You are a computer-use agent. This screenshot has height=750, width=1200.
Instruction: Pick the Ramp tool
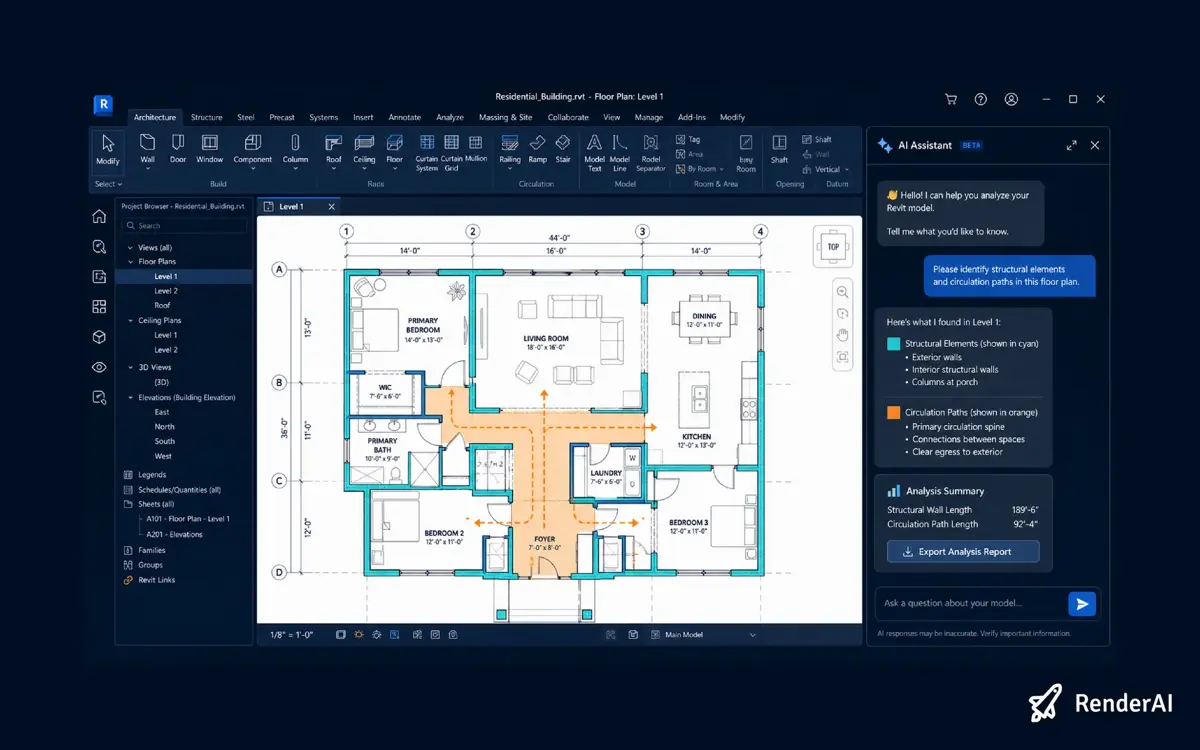(537, 149)
